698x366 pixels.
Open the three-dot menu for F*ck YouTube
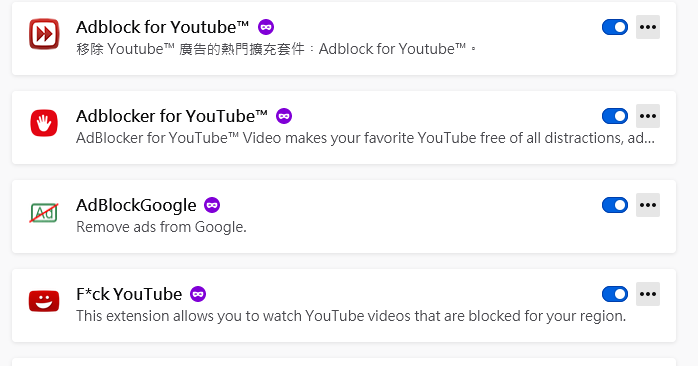[x=648, y=294]
